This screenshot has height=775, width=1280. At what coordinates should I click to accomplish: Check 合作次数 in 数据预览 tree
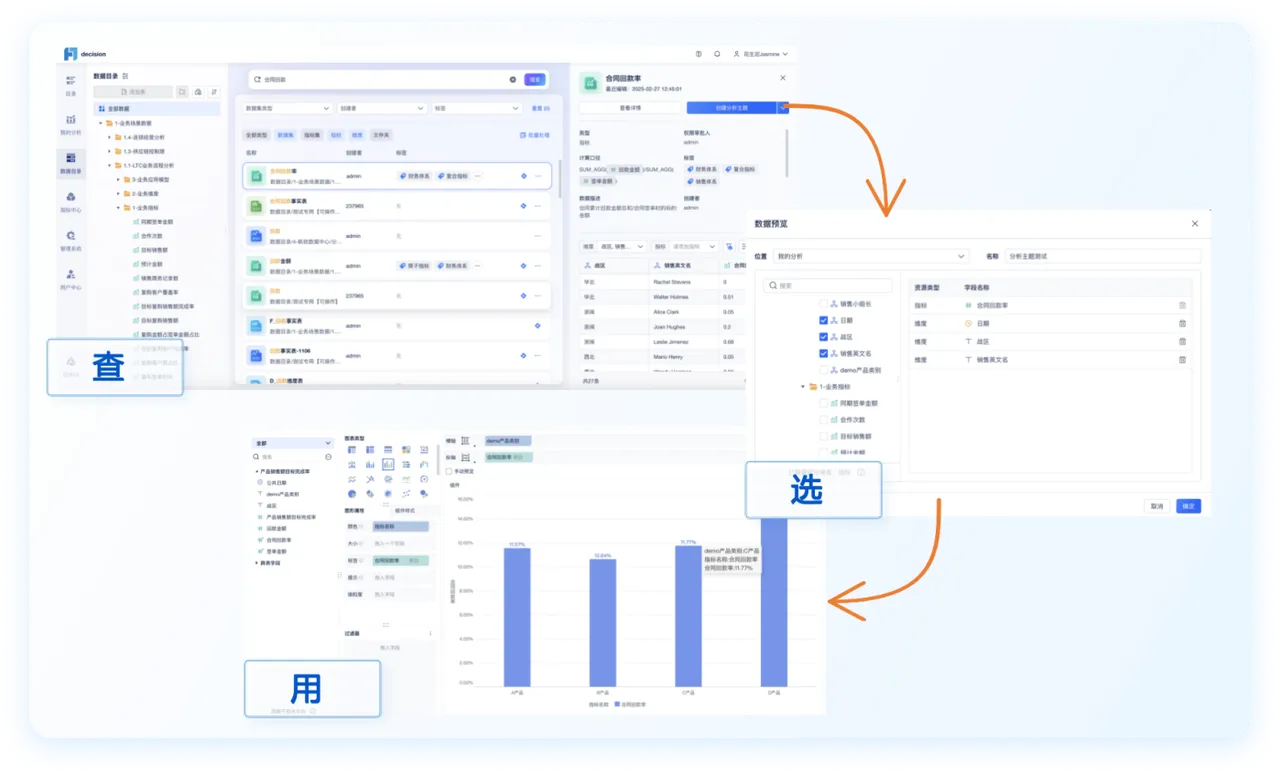[823, 420]
